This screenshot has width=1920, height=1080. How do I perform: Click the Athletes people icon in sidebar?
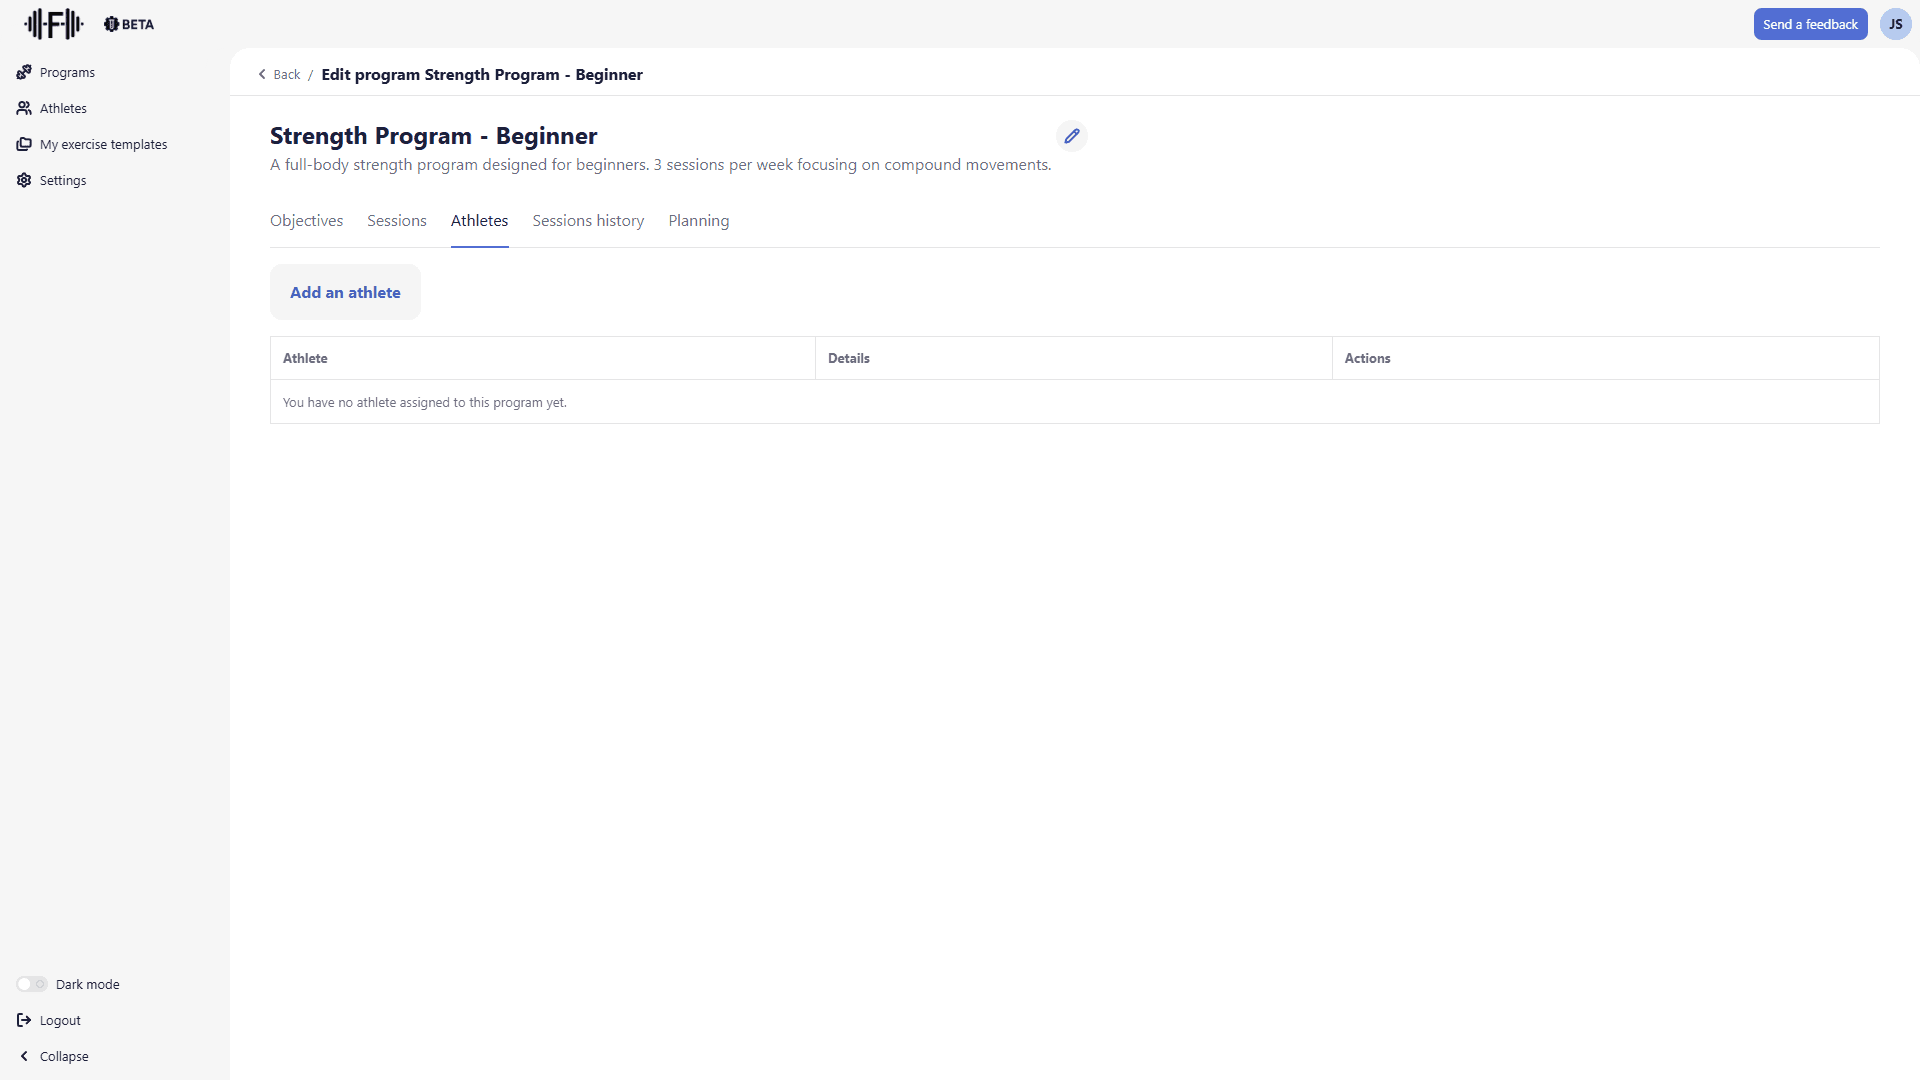coord(24,108)
